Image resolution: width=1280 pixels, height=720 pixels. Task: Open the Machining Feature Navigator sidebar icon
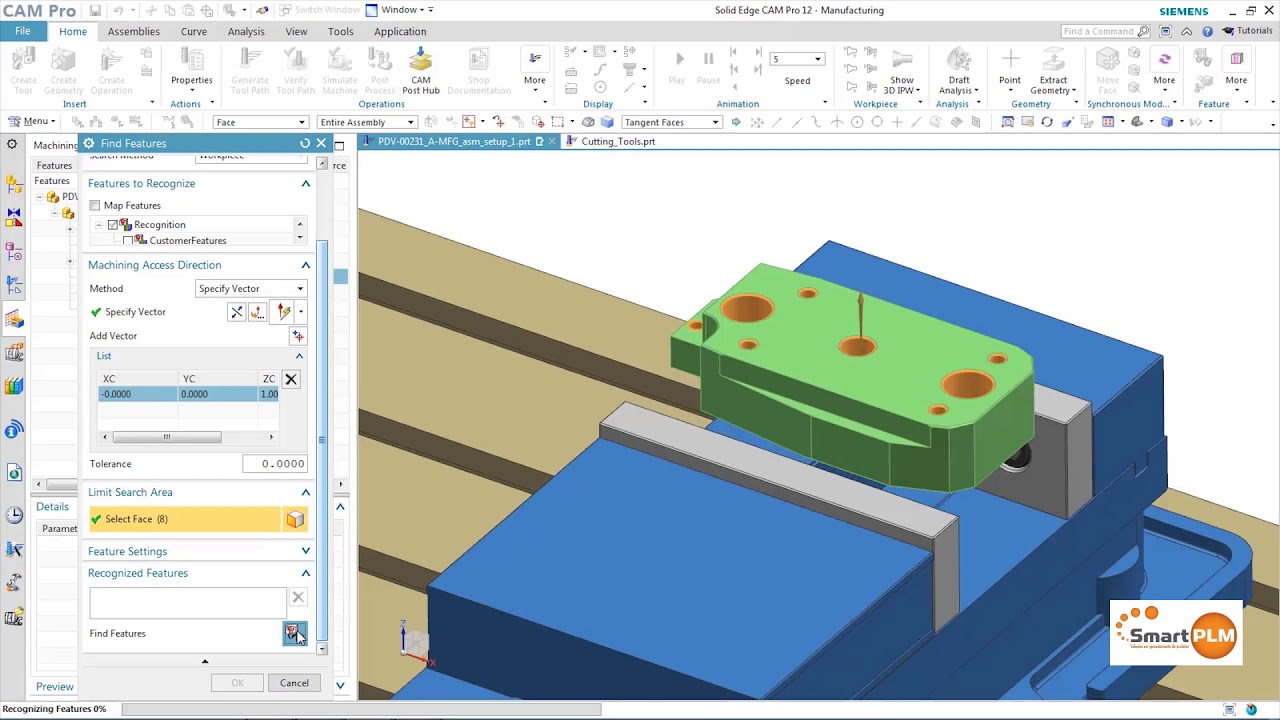pyautogui.click(x=14, y=320)
